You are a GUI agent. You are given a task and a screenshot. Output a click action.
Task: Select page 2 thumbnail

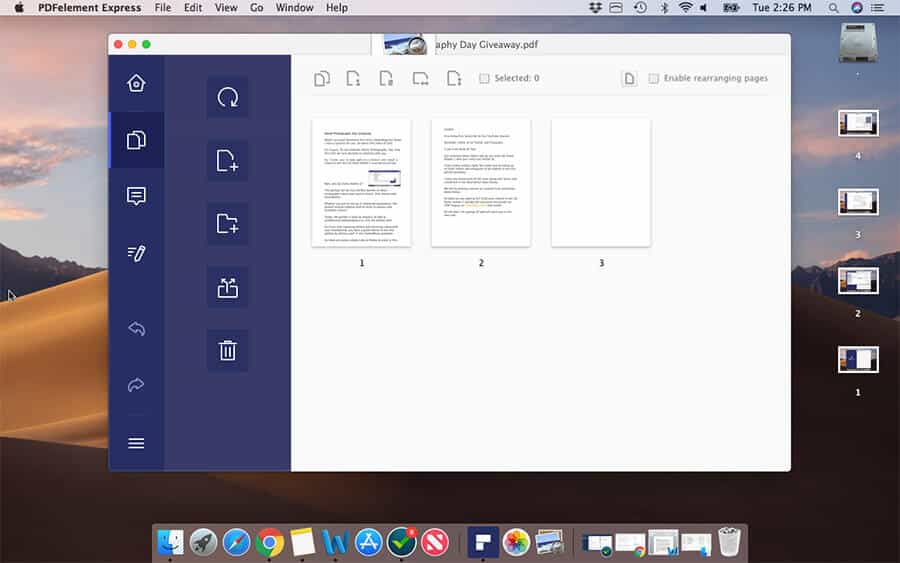(x=481, y=183)
